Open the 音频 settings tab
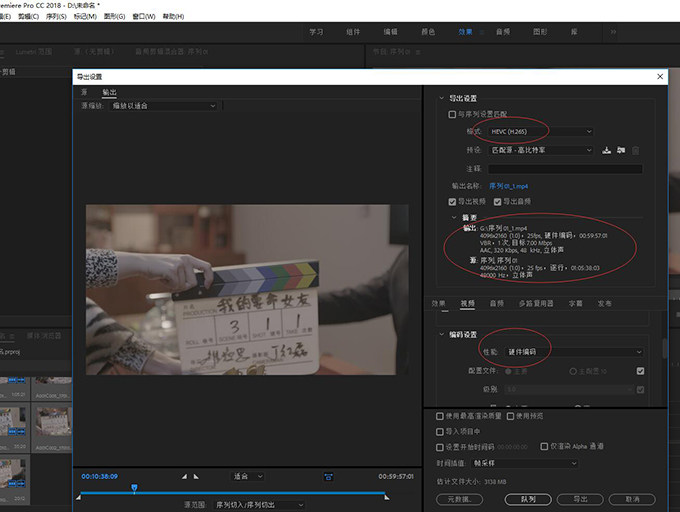The height and width of the screenshot is (512, 680). (497, 303)
